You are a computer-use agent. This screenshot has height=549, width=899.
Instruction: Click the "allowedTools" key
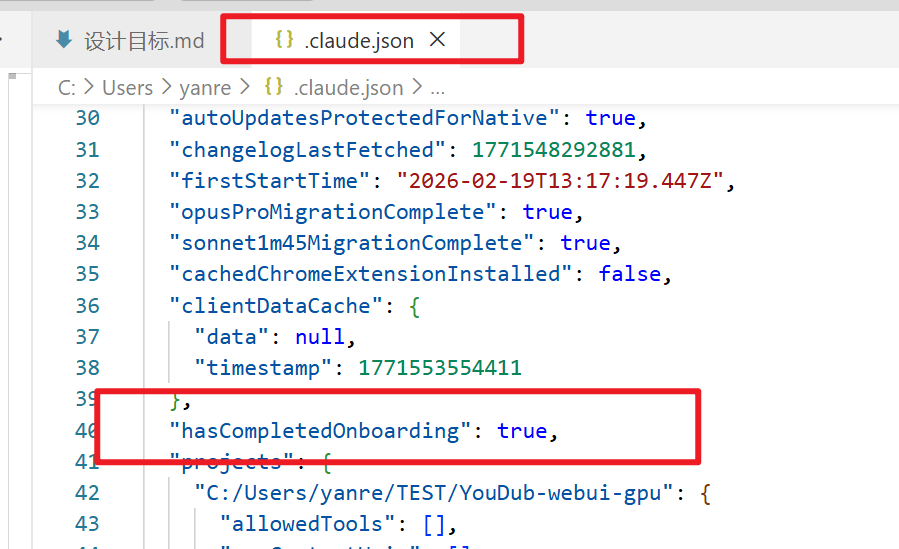point(307,524)
